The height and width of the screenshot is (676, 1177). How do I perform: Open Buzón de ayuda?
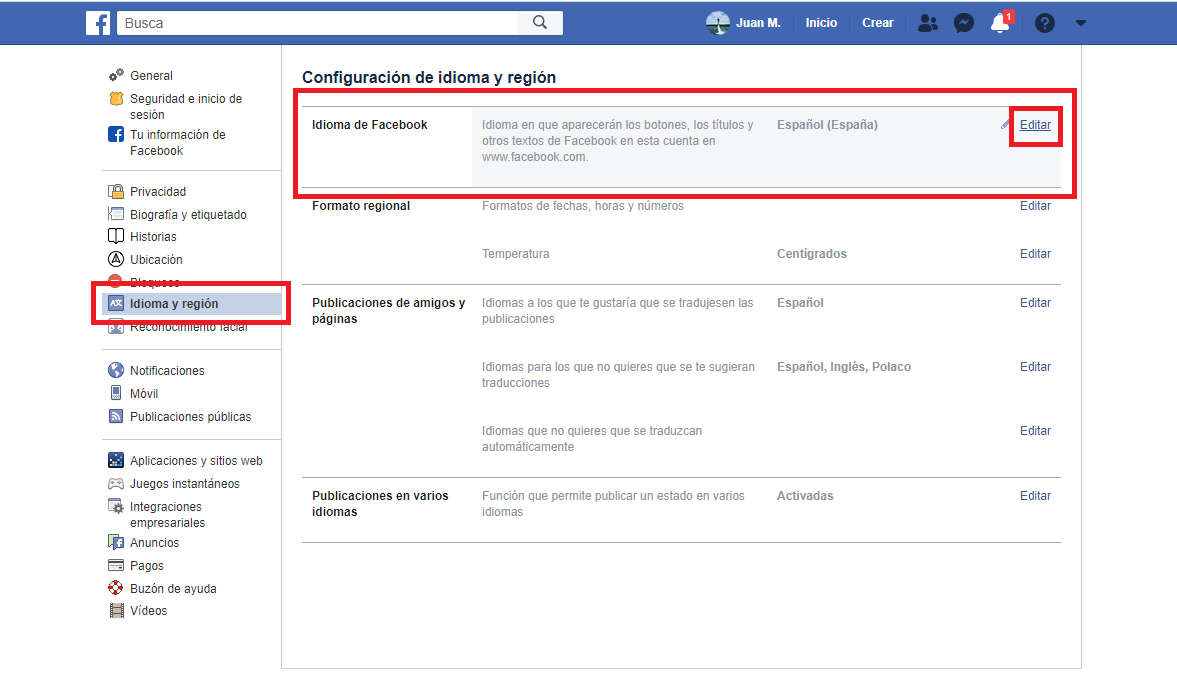click(173, 589)
